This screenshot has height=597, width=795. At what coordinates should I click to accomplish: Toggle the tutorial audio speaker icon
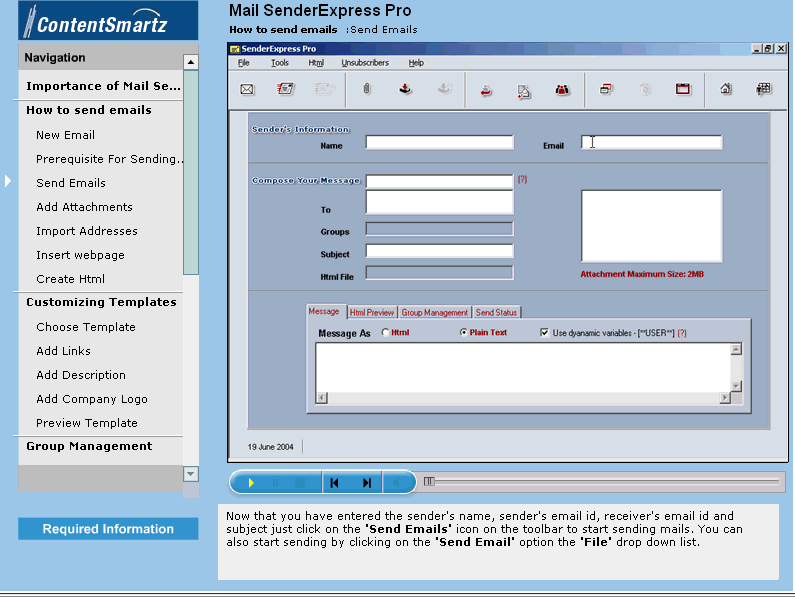[396, 483]
